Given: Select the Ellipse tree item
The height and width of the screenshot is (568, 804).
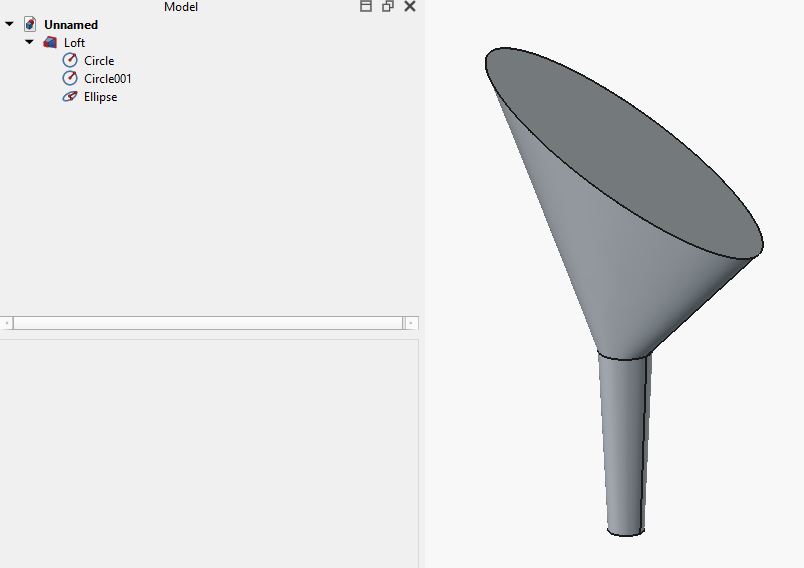Looking at the screenshot, I should coord(100,97).
